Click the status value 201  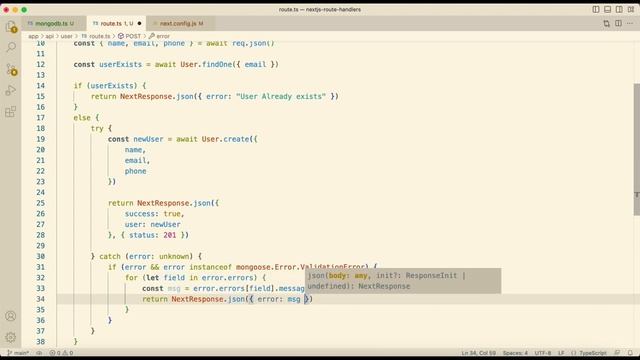(x=170, y=235)
